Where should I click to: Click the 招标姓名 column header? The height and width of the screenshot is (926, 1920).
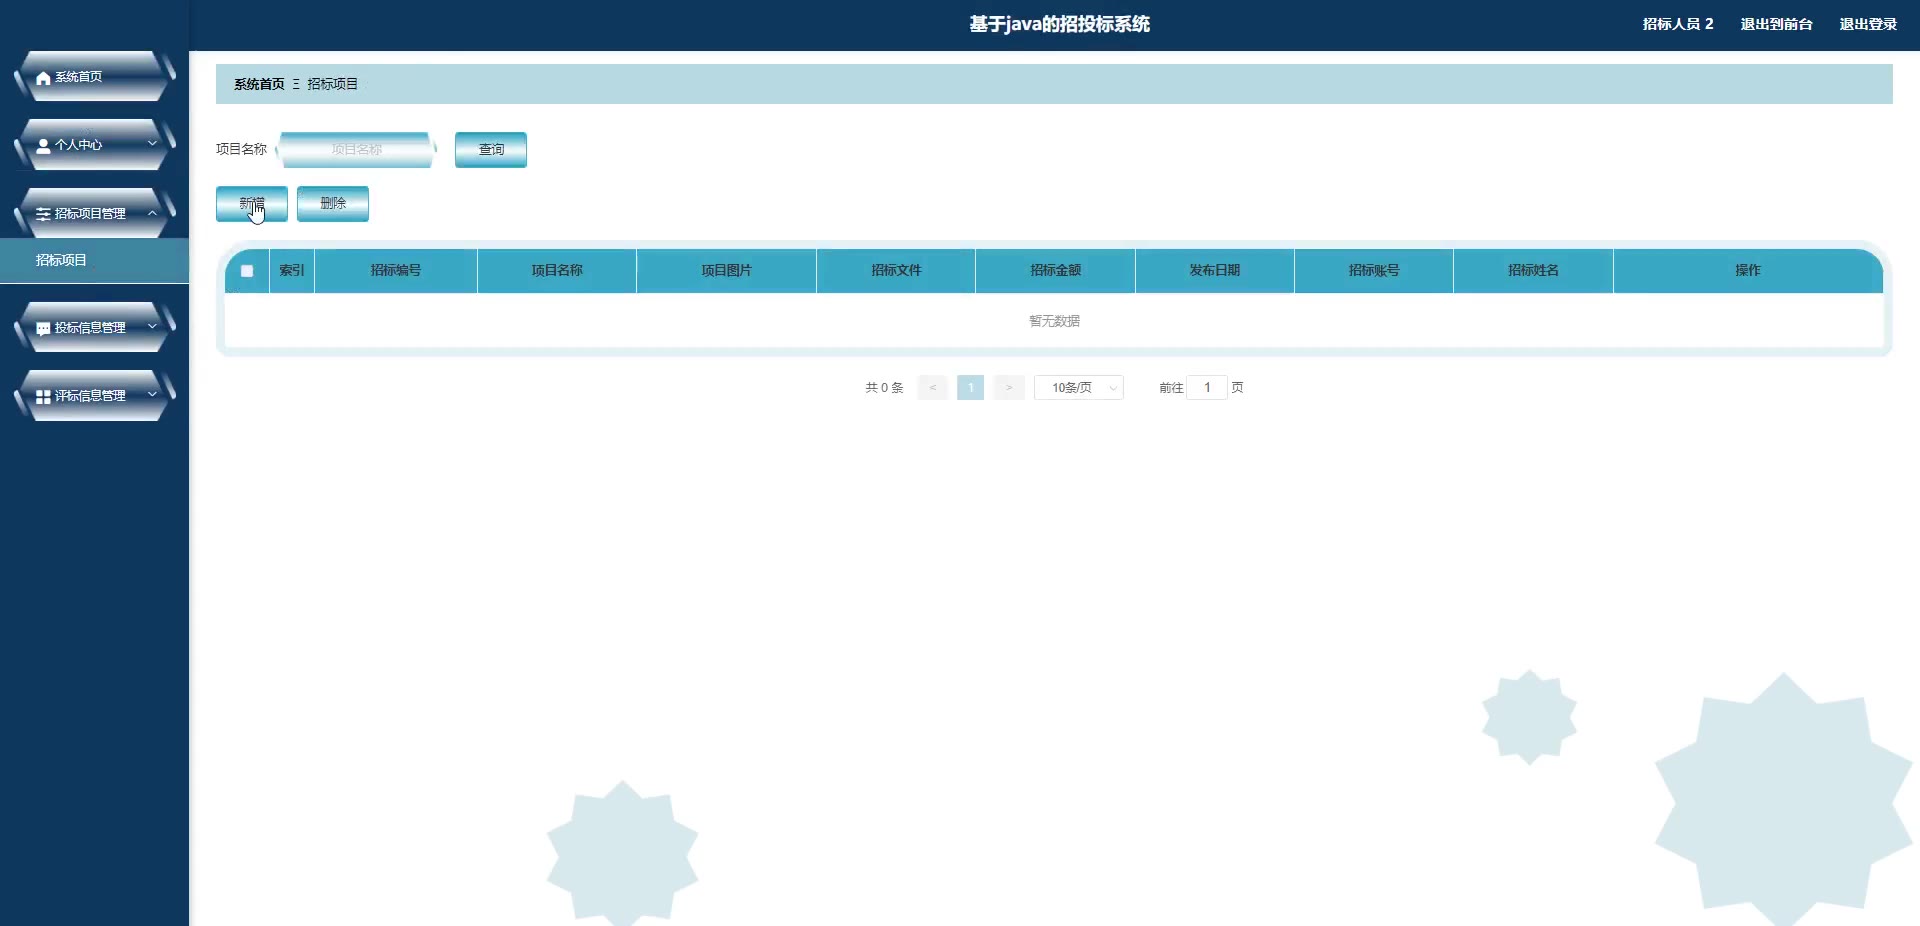(x=1534, y=271)
